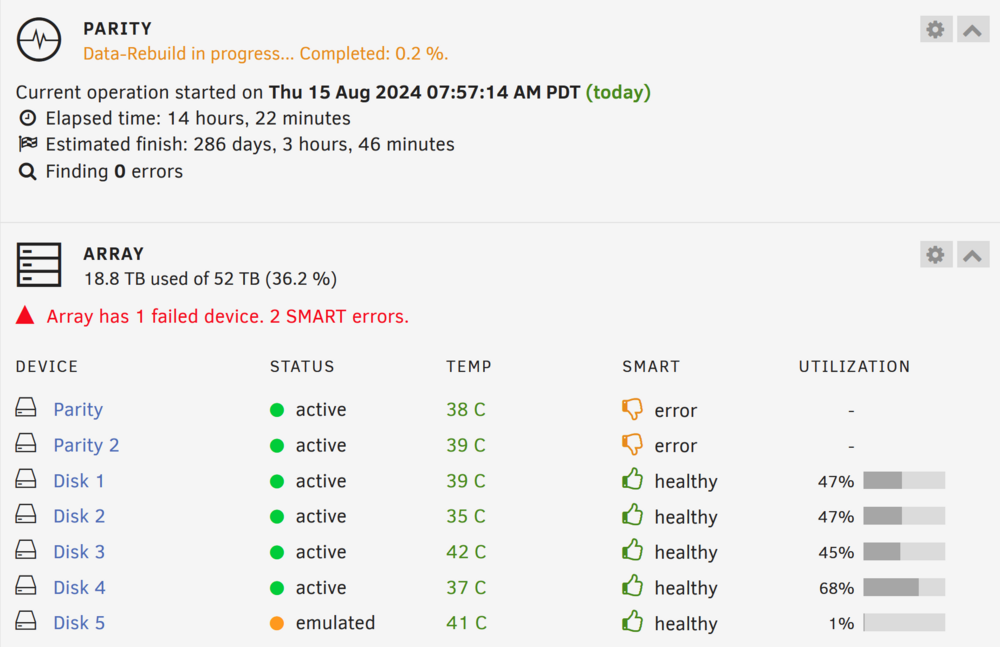Open Disk 3 device page
Screen dimensions: 1000x647
click(x=79, y=552)
